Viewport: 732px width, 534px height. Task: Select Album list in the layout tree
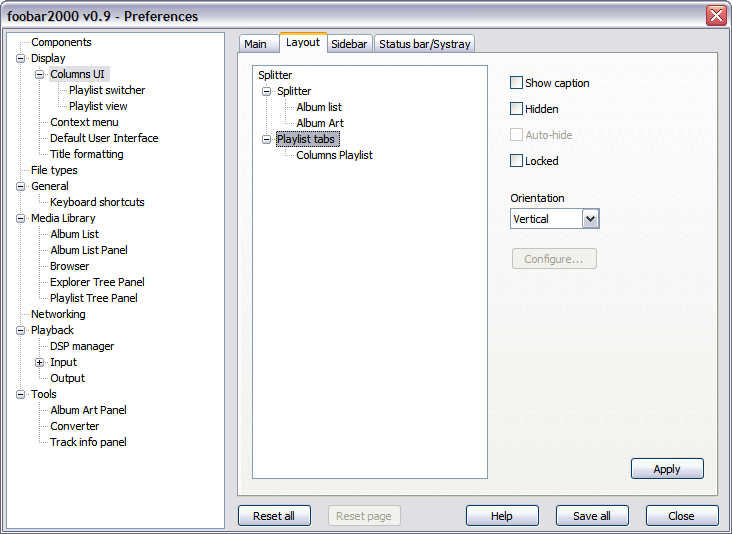[319, 107]
